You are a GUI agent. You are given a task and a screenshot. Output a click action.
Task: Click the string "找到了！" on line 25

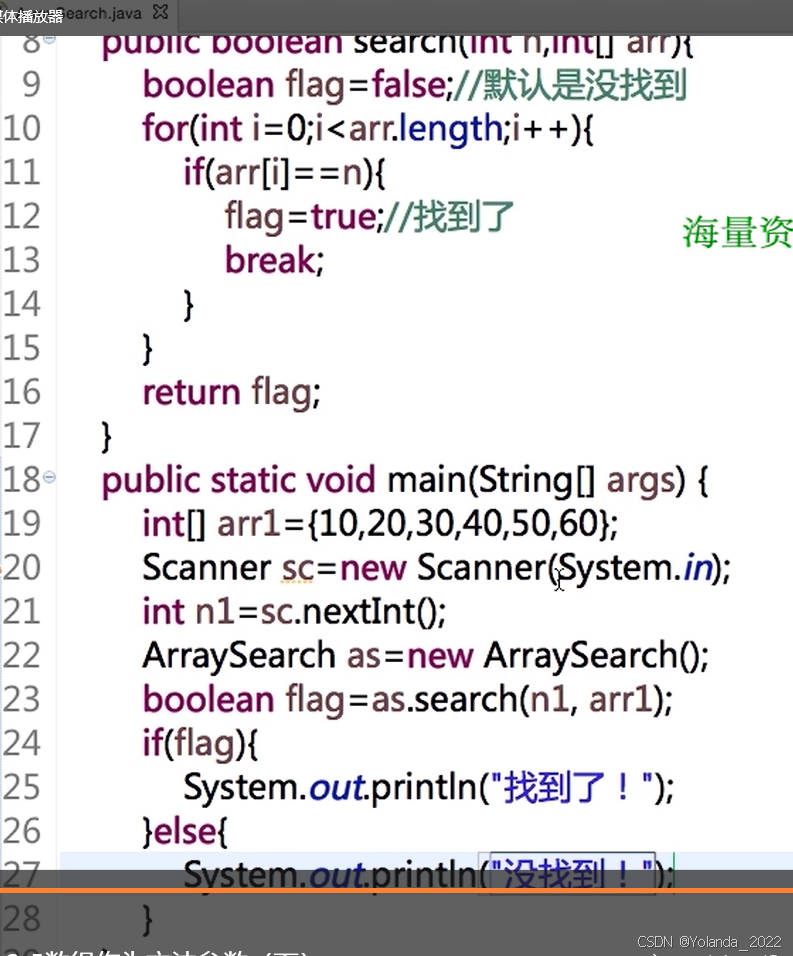pos(572,787)
